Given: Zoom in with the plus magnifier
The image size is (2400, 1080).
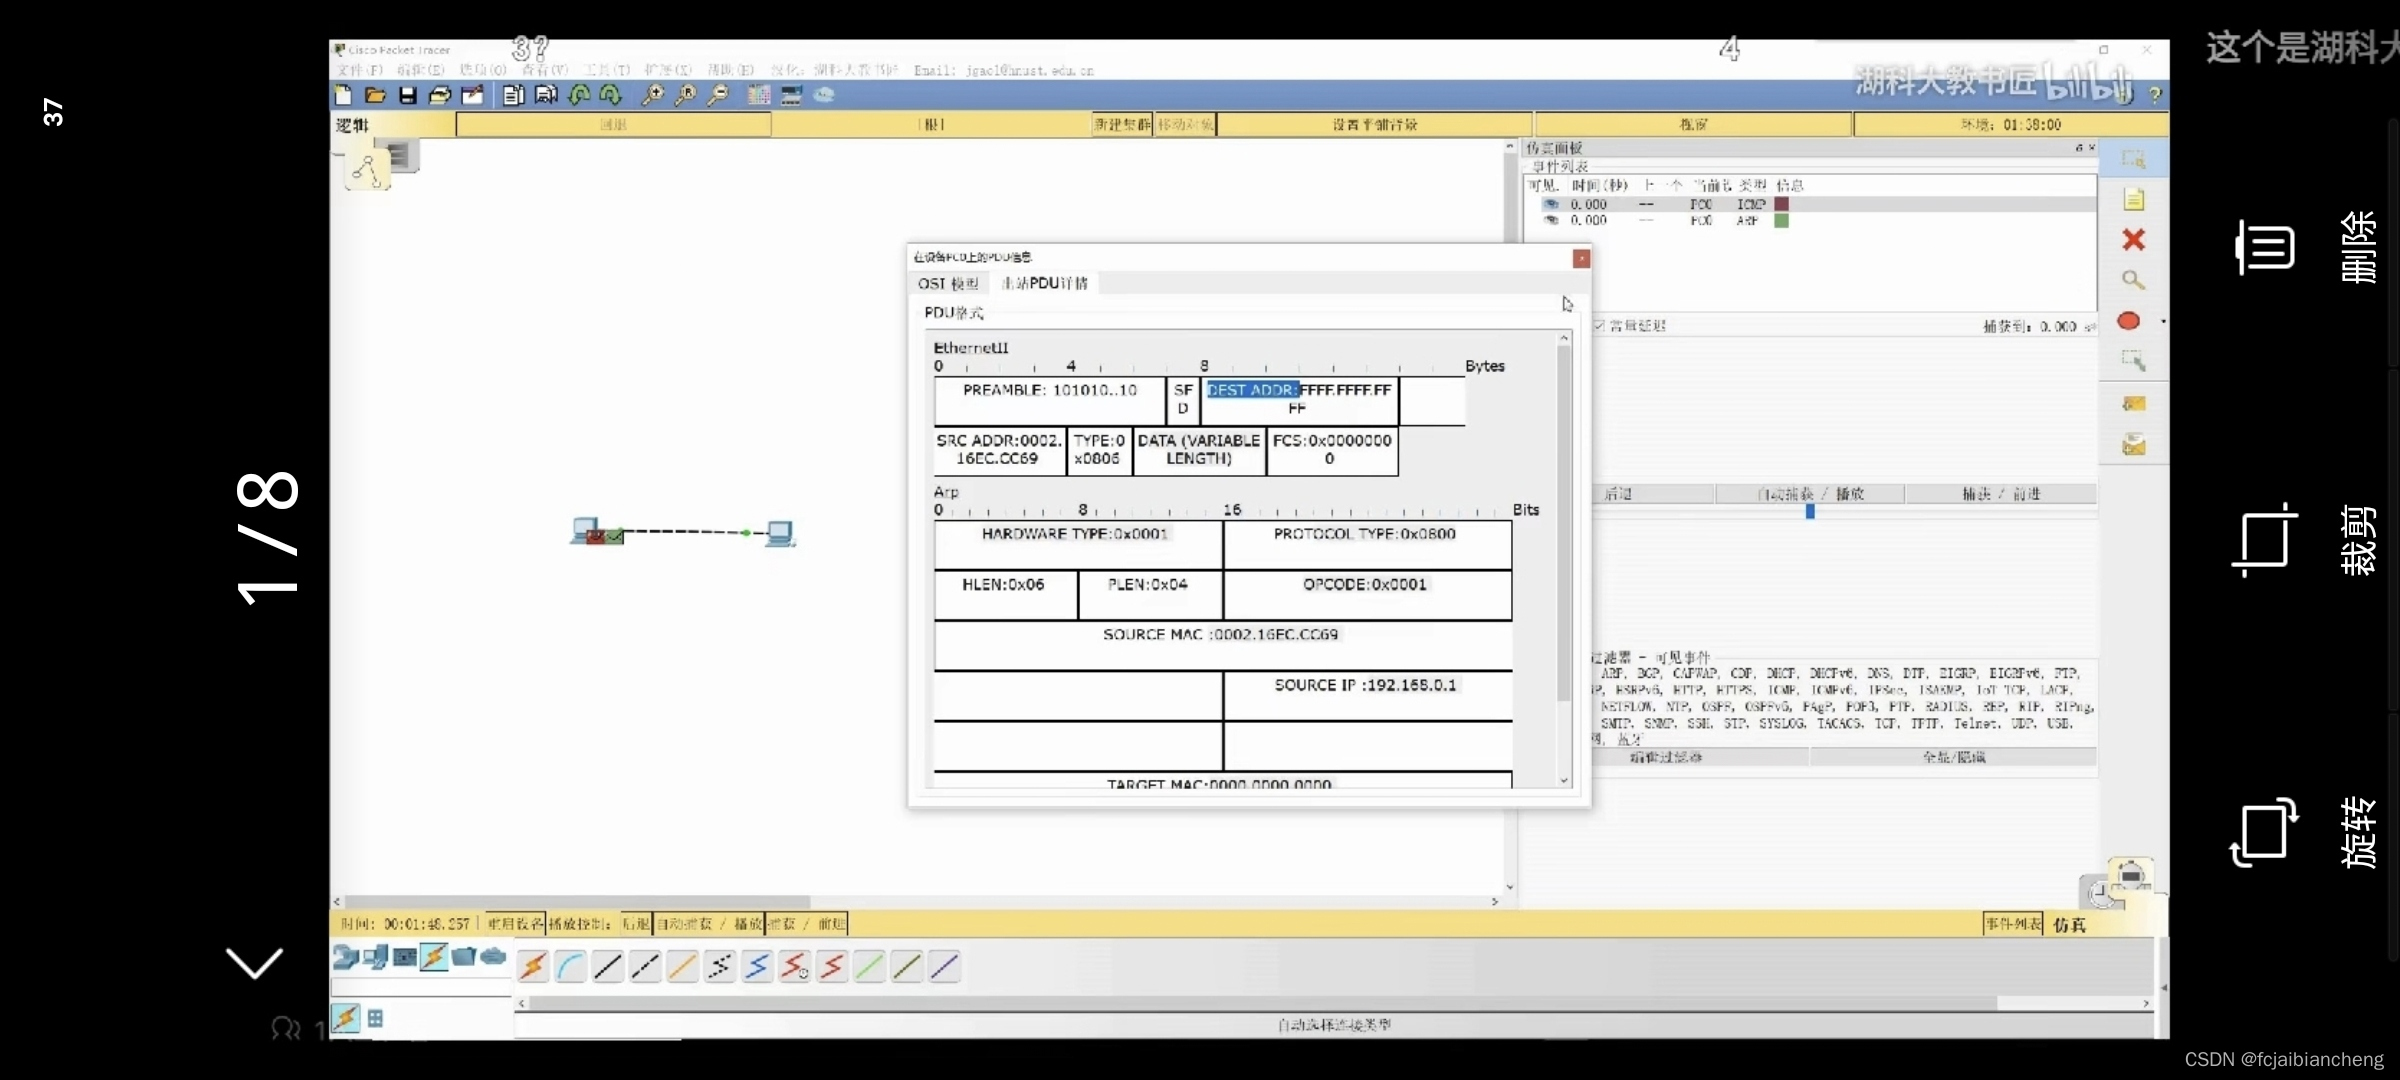Looking at the screenshot, I should click(652, 95).
